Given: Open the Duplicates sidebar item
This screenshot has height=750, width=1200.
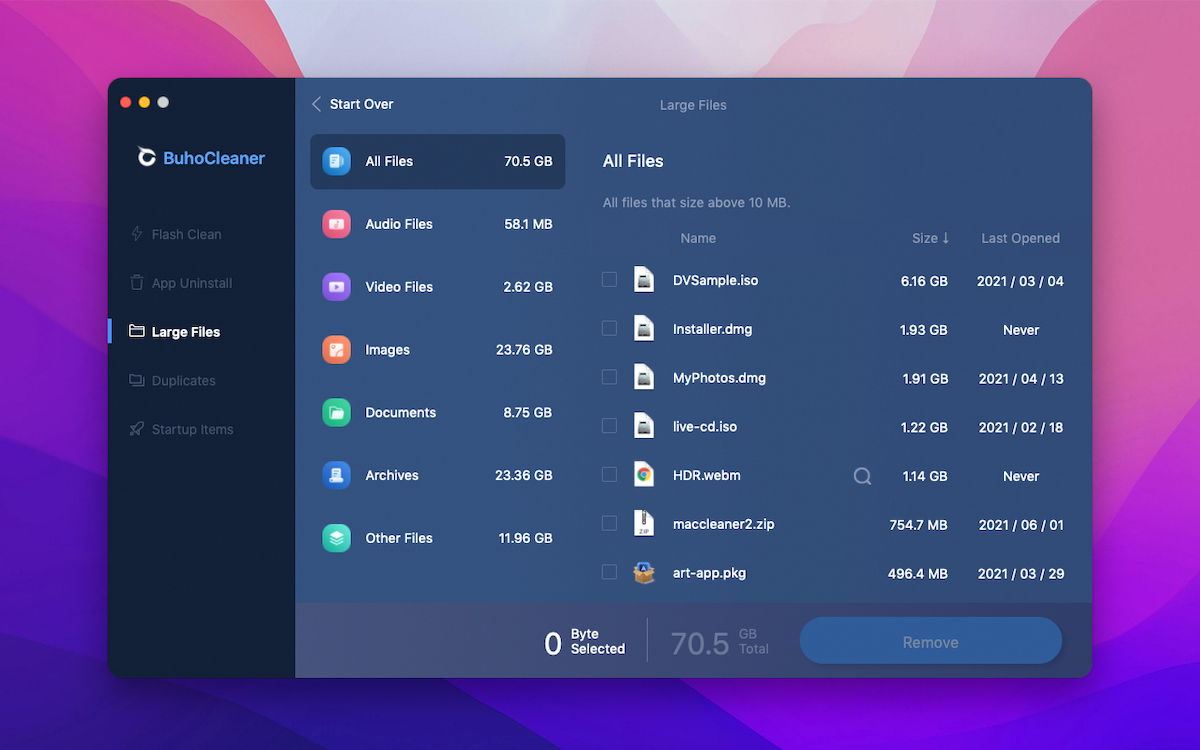Looking at the screenshot, I should tap(172, 381).
